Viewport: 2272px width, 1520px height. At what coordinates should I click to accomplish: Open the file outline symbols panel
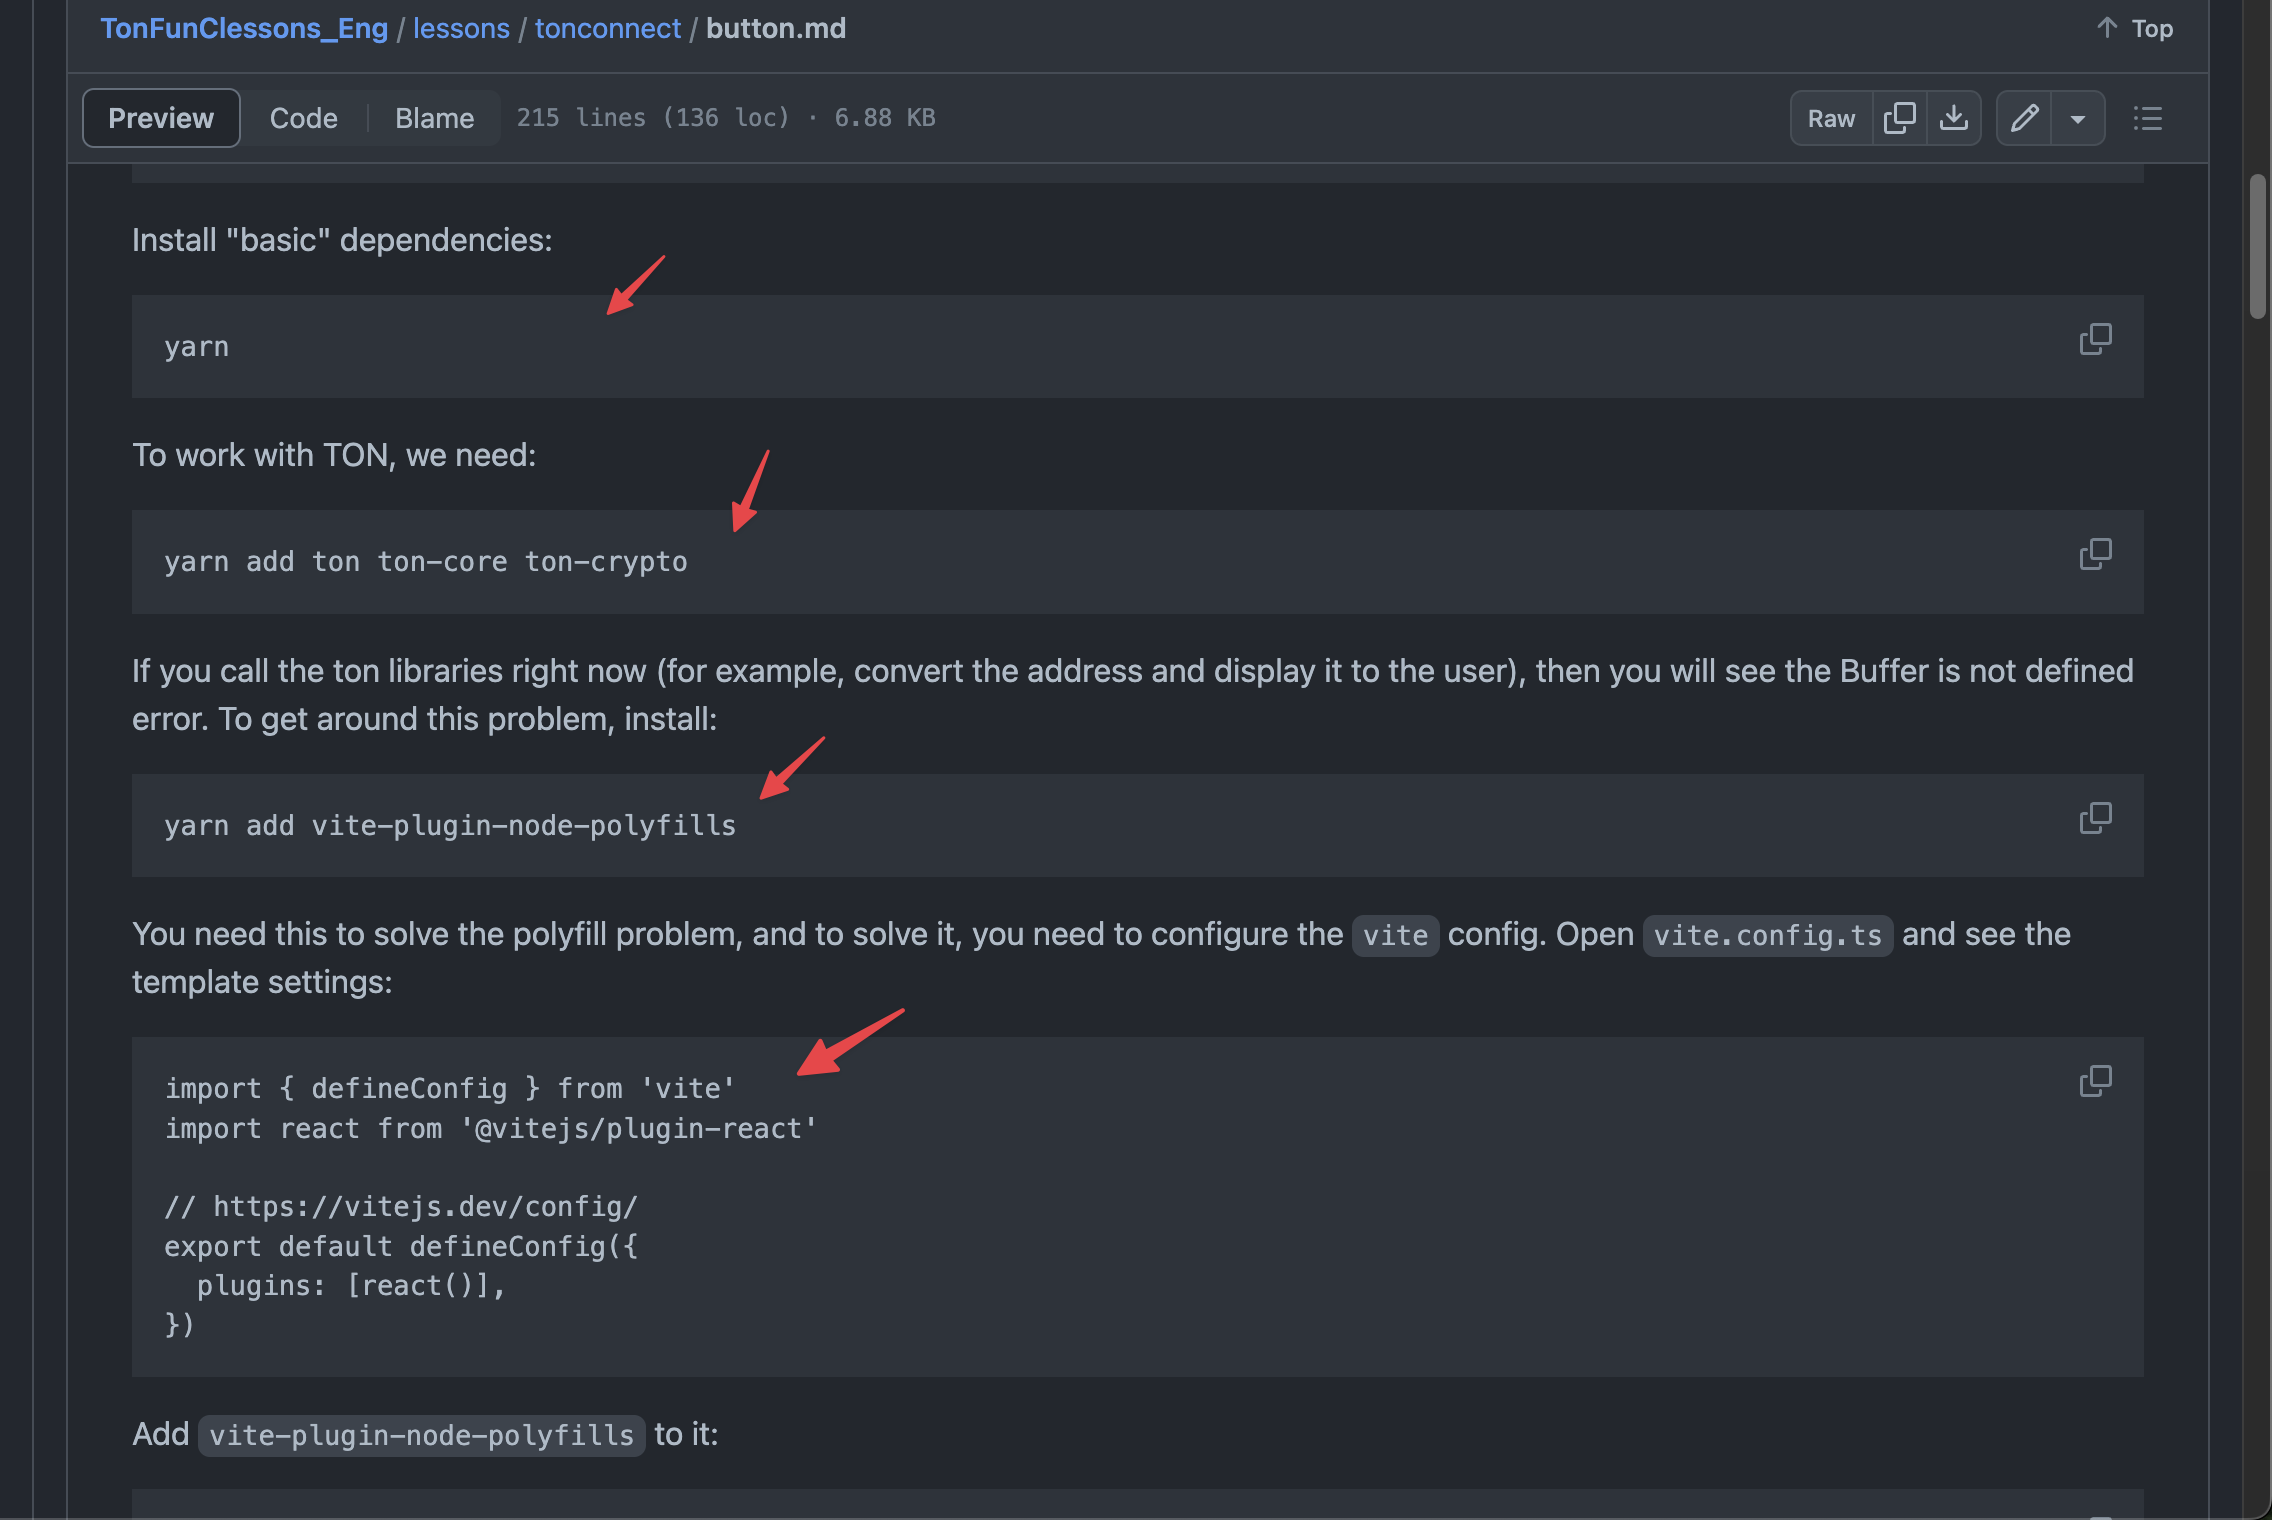(2147, 117)
